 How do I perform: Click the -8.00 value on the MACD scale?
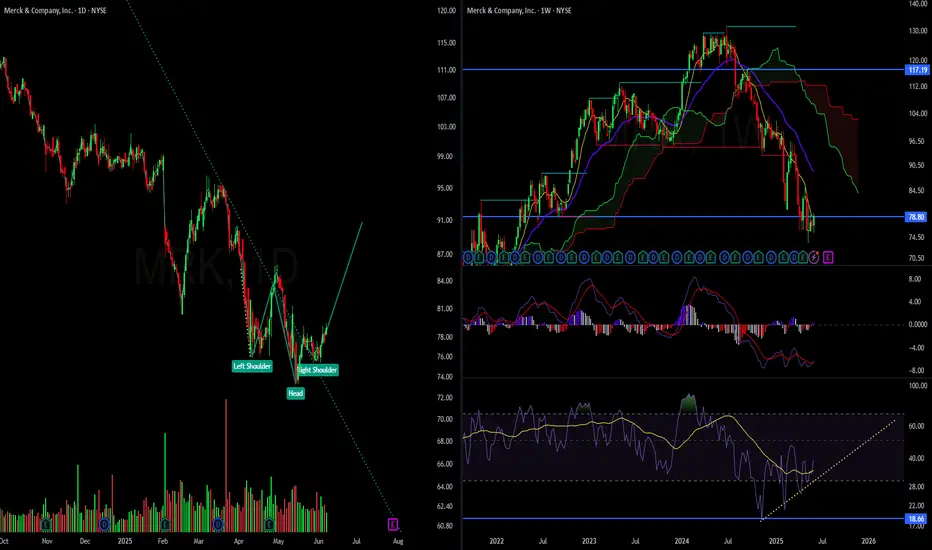(916, 370)
